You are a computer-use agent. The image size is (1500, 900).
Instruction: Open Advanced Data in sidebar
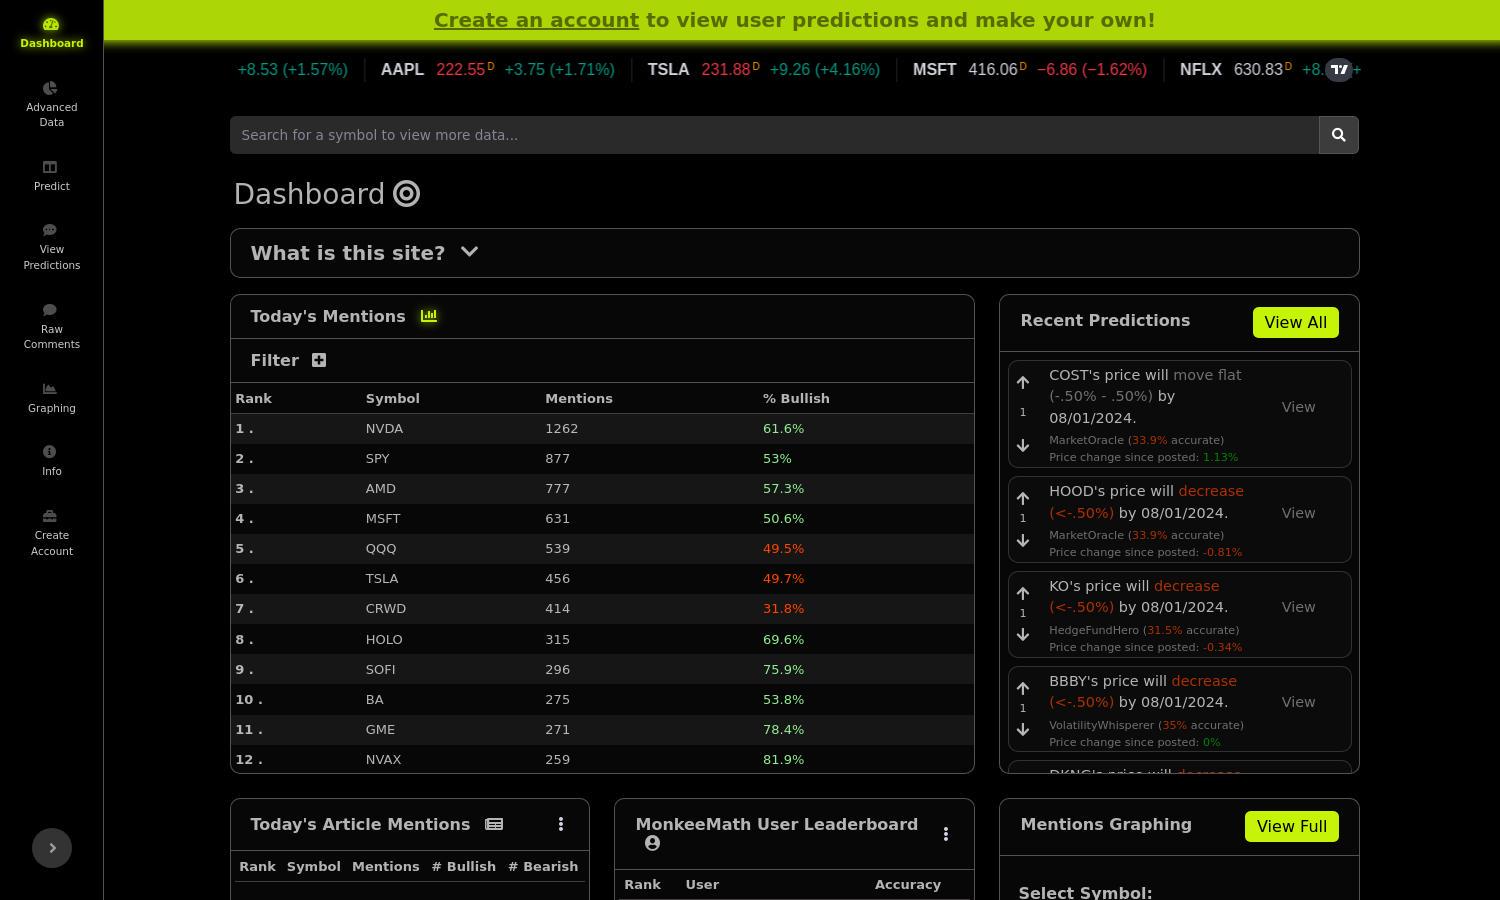pos(51,104)
